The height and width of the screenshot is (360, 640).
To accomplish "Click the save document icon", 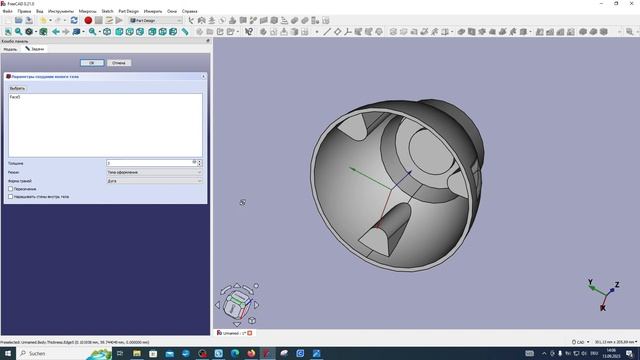I will tap(29, 20).
